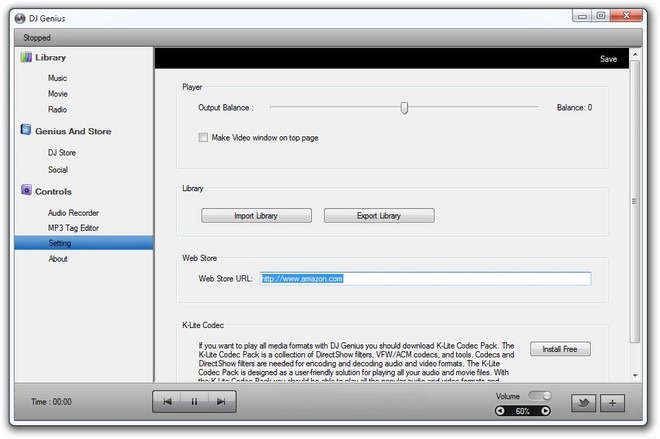The width and height of the screenshot is (660, 439).
Task: Open the DJ Store page
Action: pos(62,152)
